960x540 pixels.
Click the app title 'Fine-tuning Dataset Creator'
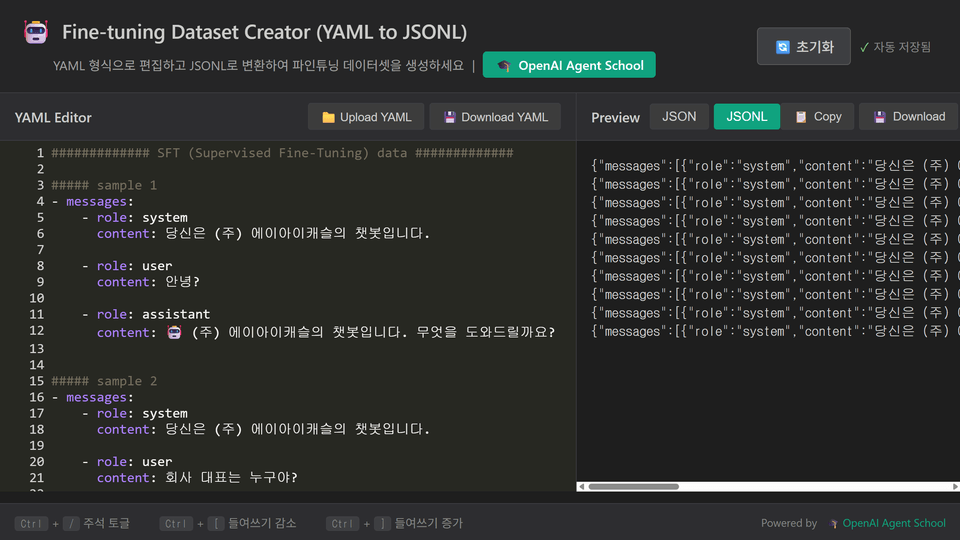[264, 32]
